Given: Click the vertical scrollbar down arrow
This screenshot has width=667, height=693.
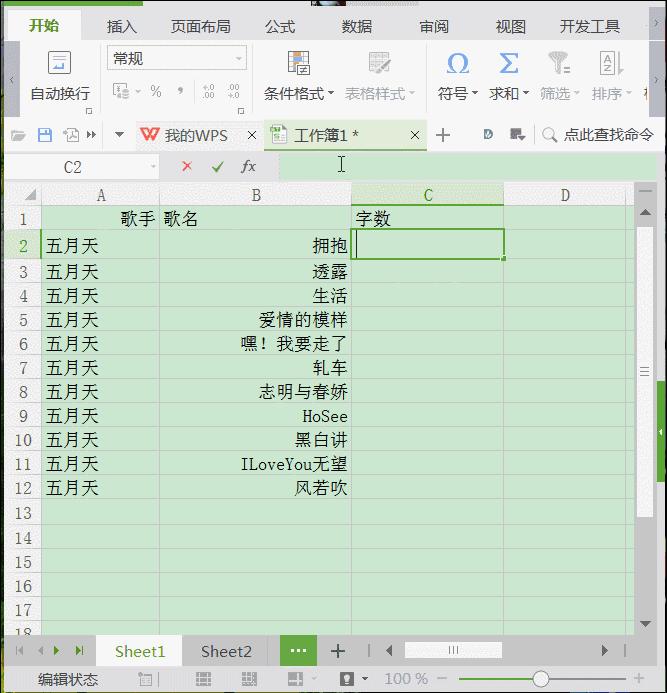Looking at the screenshot, I should coord(645,624).
